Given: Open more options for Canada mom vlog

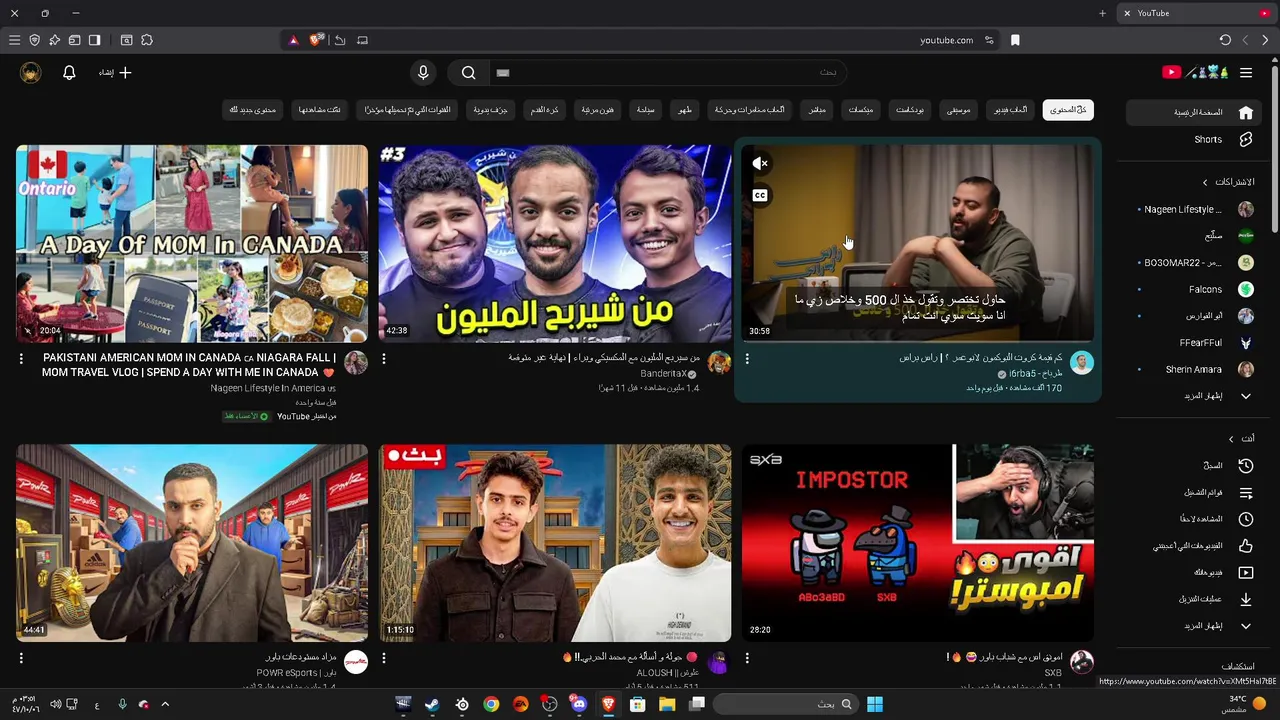Looking at the screenshot, I should click(x=21, y=358).
